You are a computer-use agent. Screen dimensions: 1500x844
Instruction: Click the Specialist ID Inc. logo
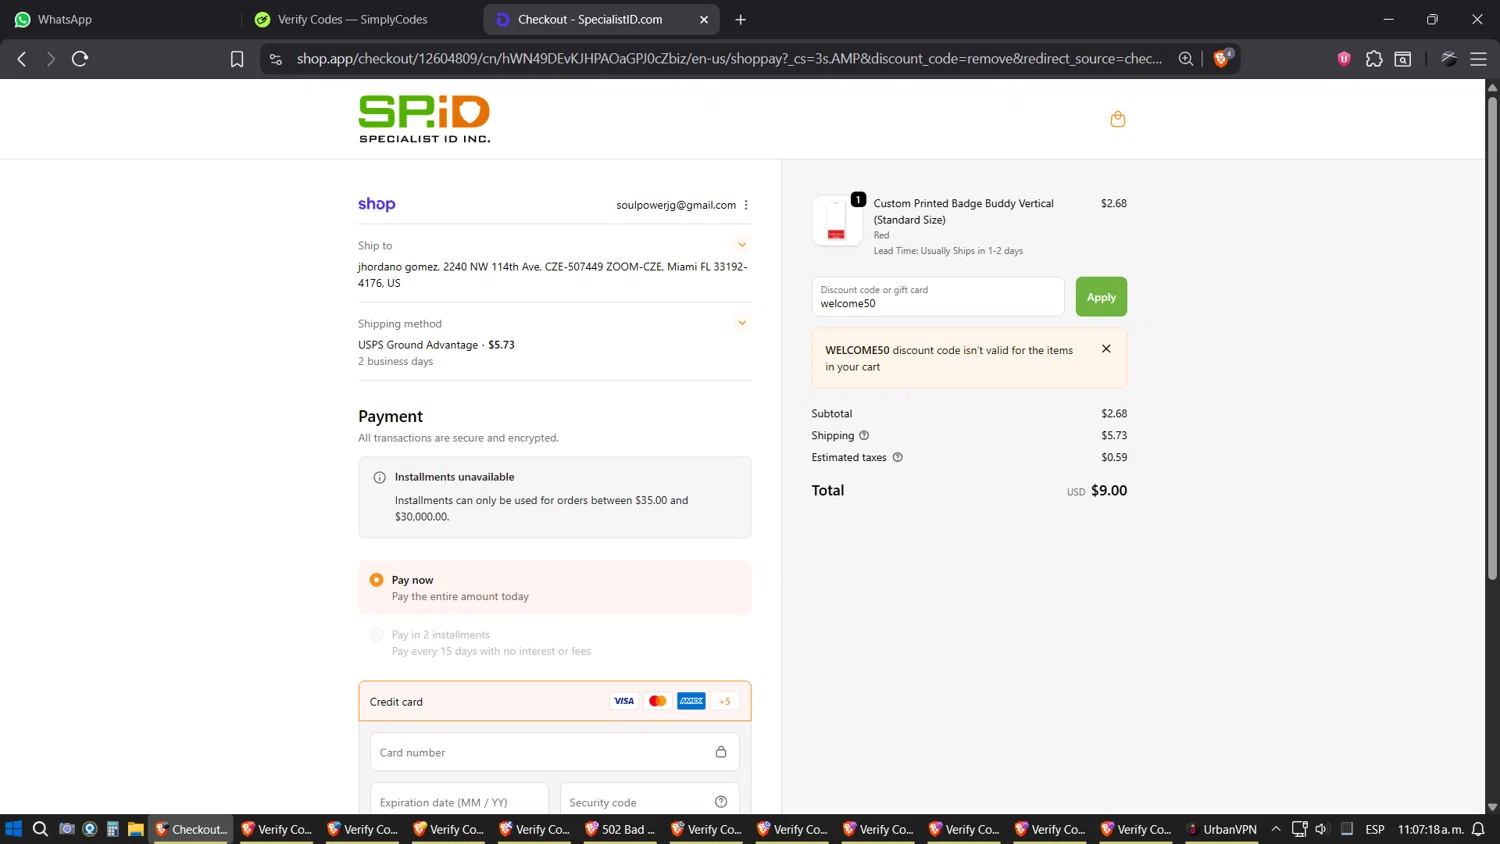coord(425,119)
